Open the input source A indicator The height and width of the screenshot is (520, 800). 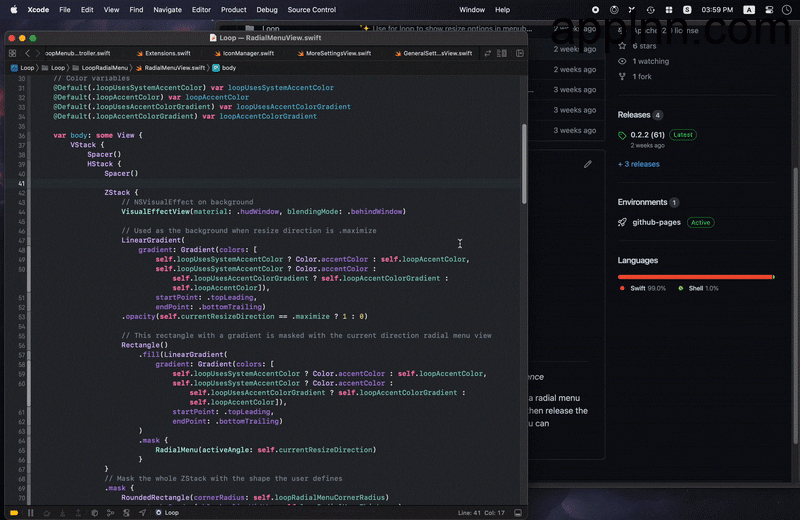pyautogui.click(x=749, y=10)
